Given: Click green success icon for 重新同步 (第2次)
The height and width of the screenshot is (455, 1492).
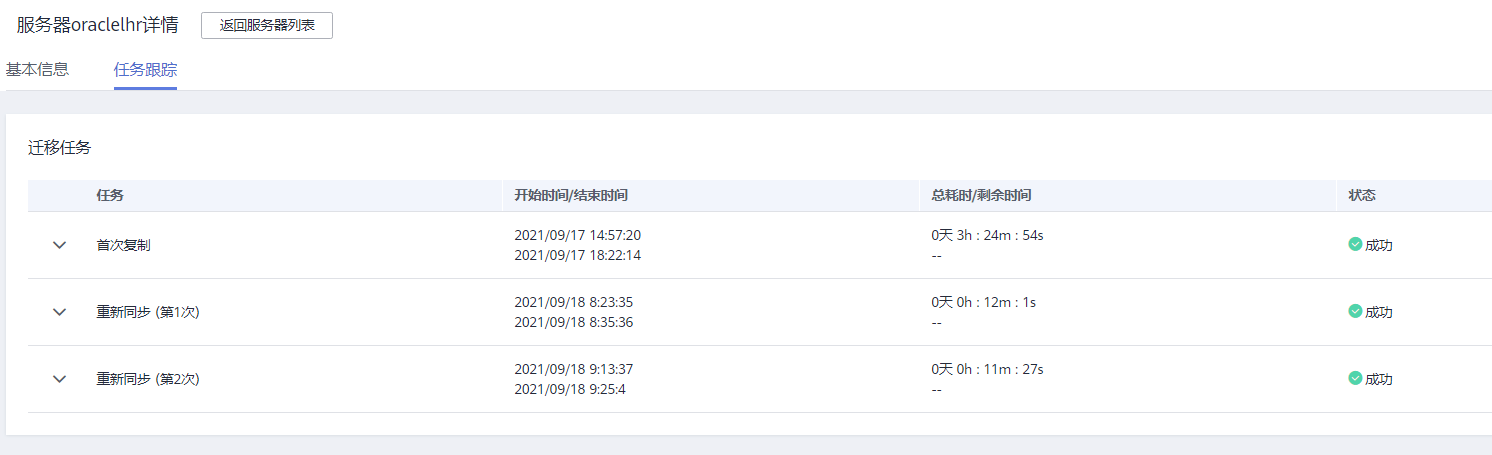Looking at the screenshot, I should (1355, 378).
